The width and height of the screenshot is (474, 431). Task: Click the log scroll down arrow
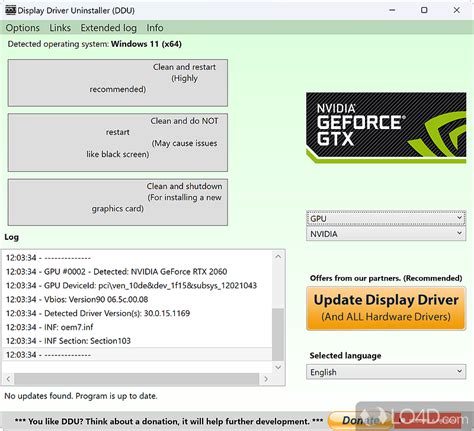click(278, 367)
